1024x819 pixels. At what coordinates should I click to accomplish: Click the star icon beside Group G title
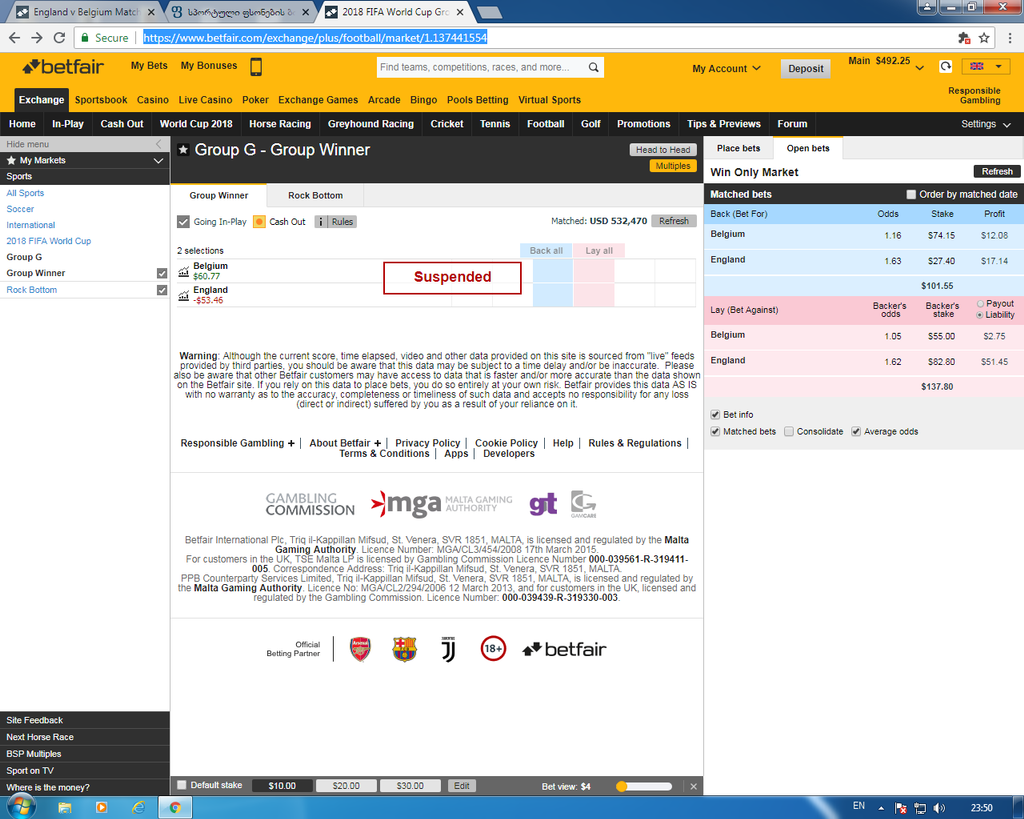[184, 150]
